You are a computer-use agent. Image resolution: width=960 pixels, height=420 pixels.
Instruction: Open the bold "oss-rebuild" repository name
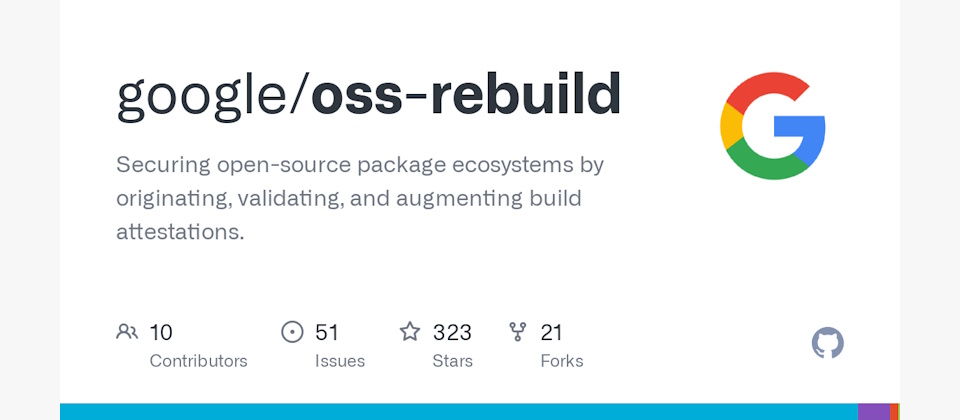point(466,96)
